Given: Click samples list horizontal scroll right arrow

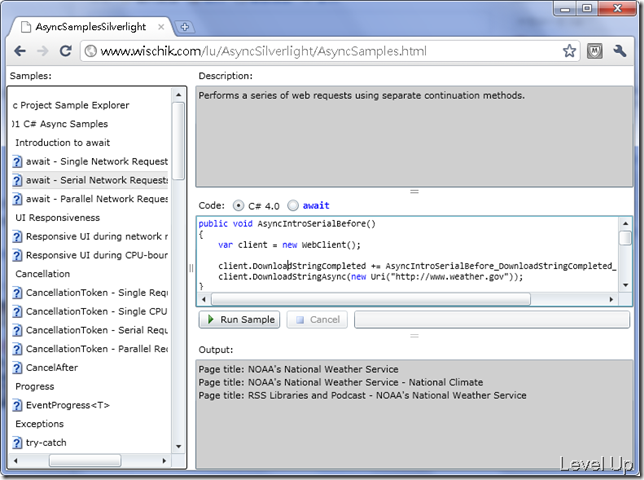Looking at the screenshot, I should click(x=164, y=461).
